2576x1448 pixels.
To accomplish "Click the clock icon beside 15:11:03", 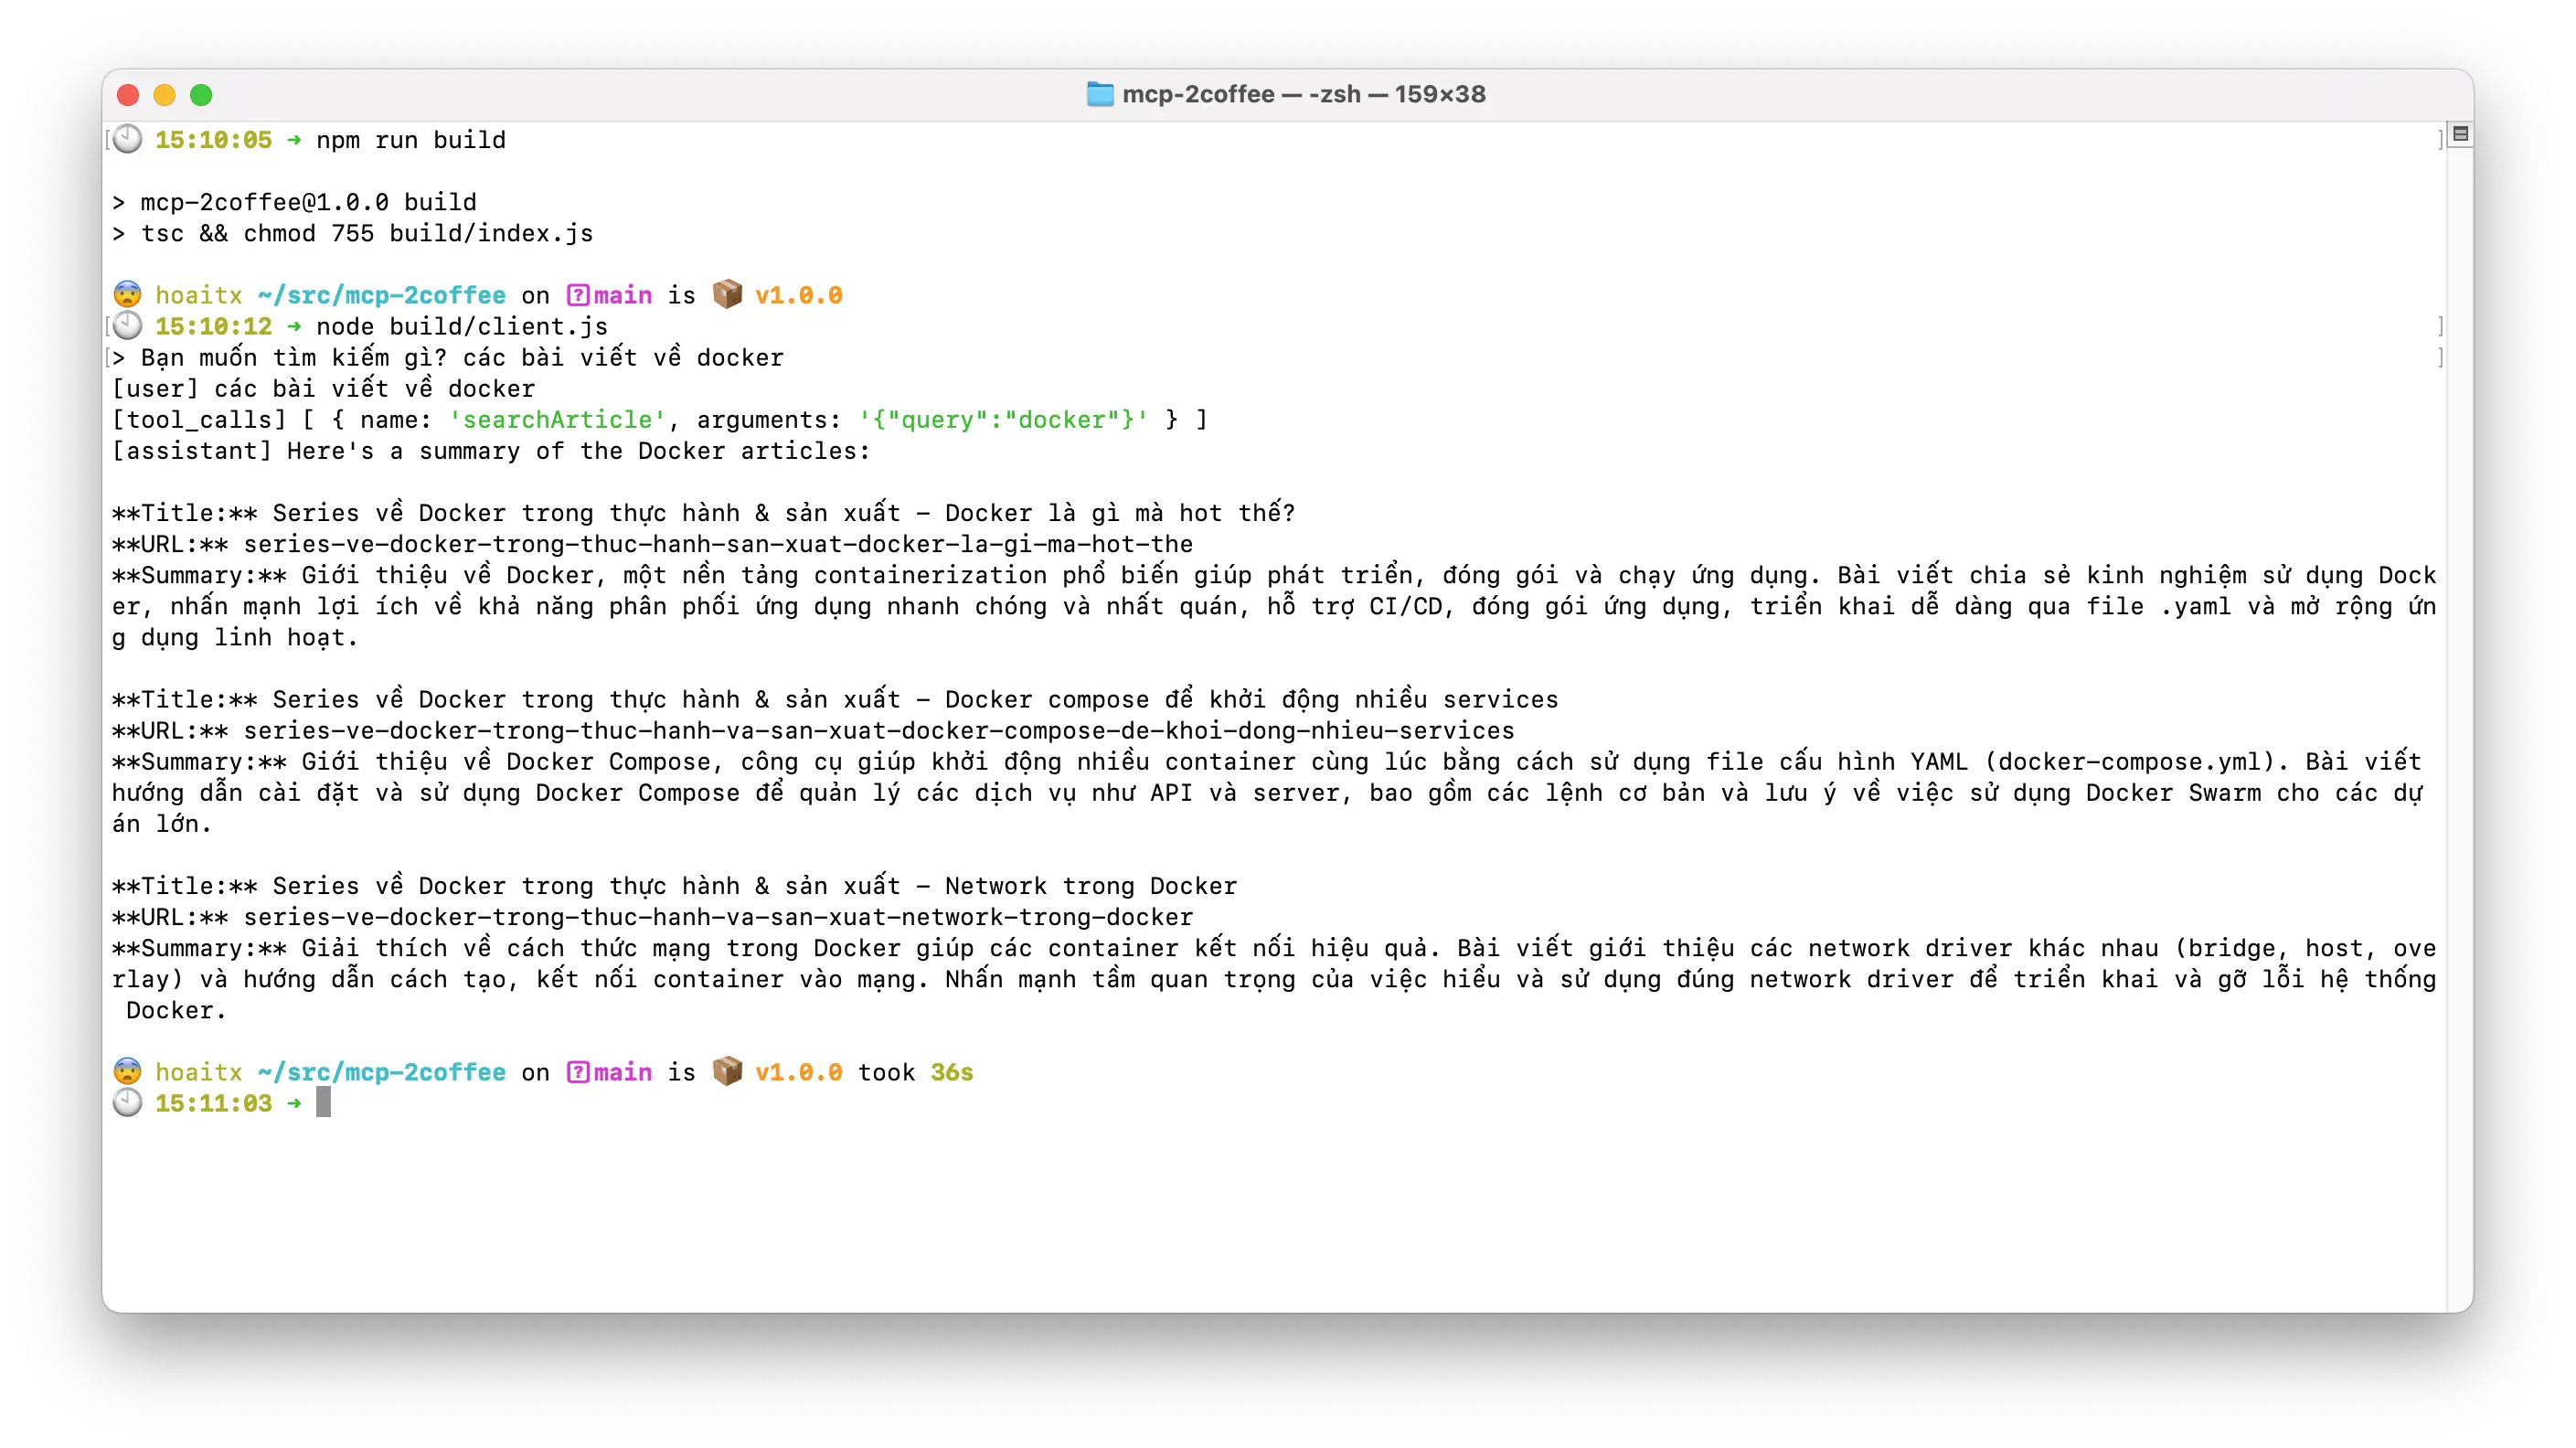I will pyautogui.click(x=127, y=1103).
